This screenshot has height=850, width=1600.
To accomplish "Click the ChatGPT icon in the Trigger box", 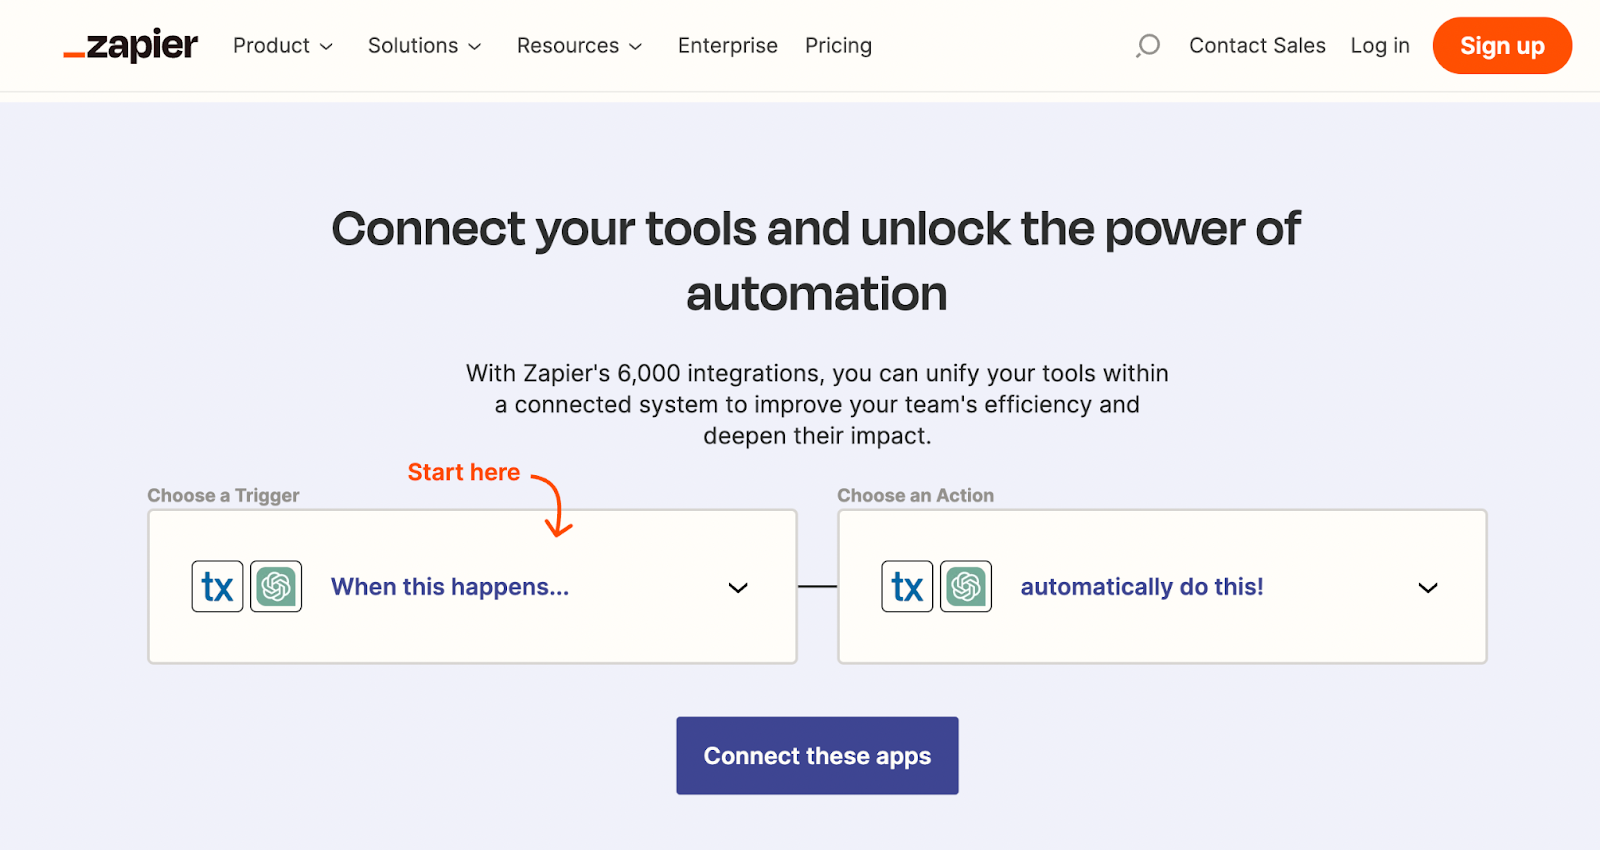I will point(276,586).
